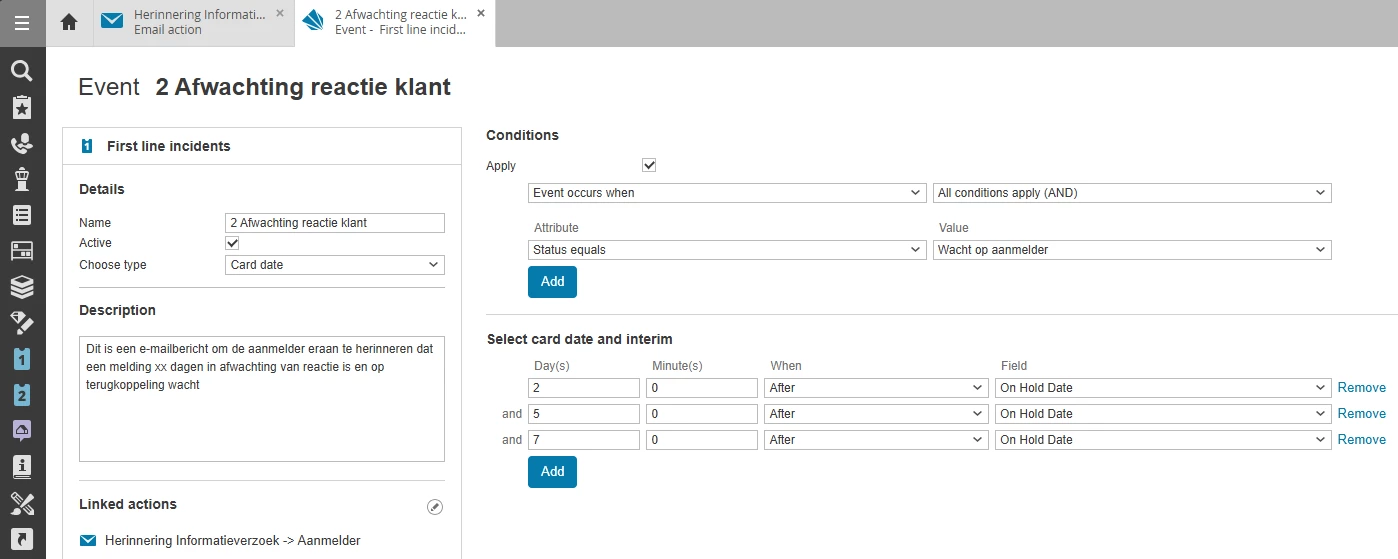
Task: Open the hamburger main menu
Action: pyautogui.click(x=22, y=22)
